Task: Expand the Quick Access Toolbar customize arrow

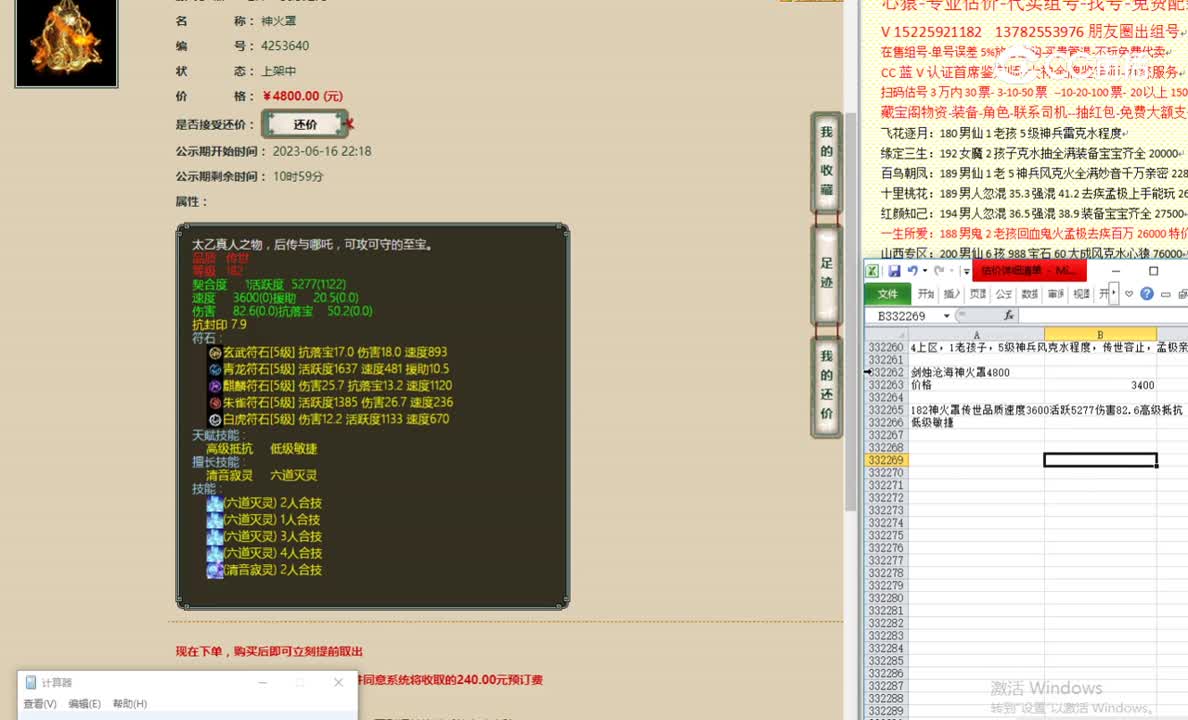Action: [966, 272]
